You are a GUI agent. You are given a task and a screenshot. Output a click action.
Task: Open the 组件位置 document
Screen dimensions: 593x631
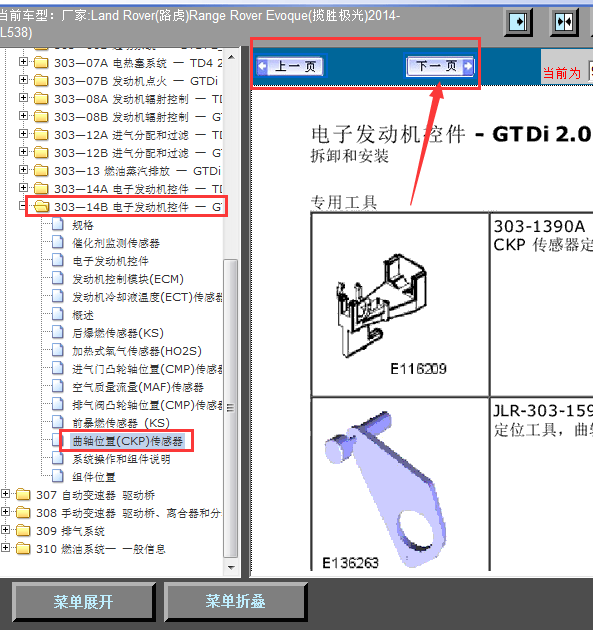click(x=94, y=477)
